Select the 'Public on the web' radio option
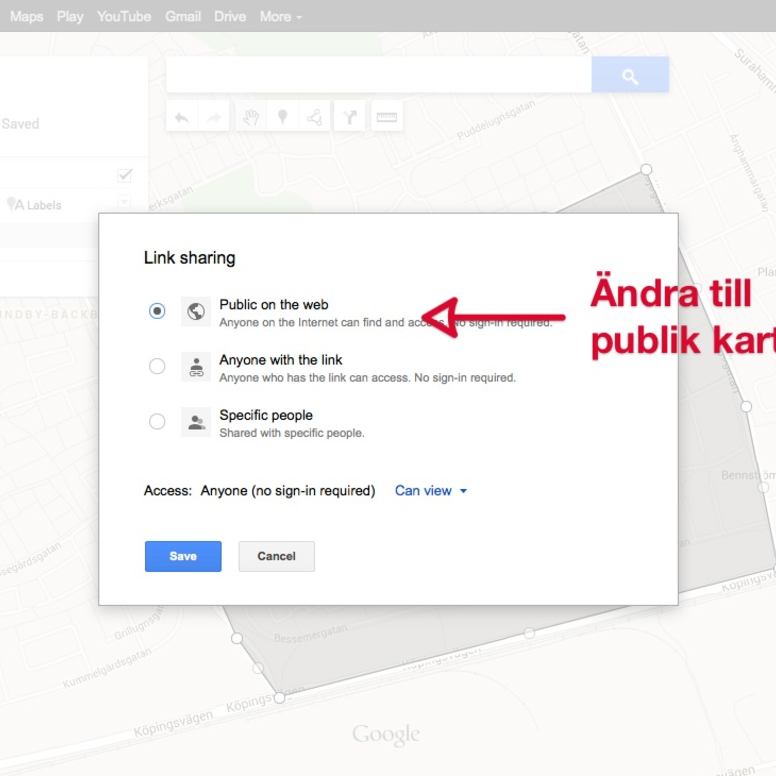Viewport: 776px width, 776px height. pos(157,311)
